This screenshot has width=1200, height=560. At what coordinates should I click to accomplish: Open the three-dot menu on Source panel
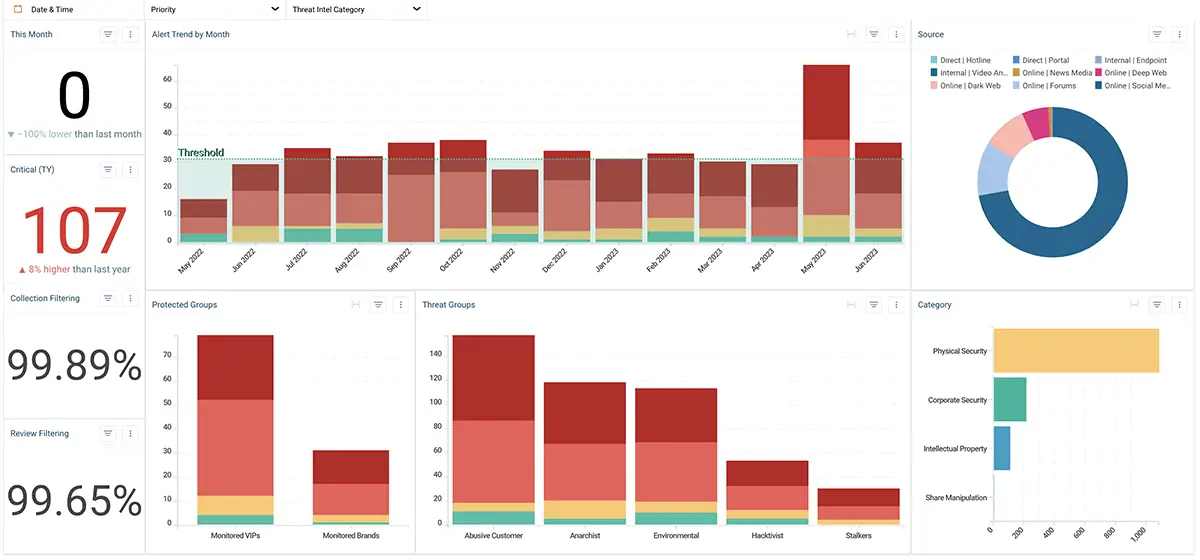[1180, 34]
